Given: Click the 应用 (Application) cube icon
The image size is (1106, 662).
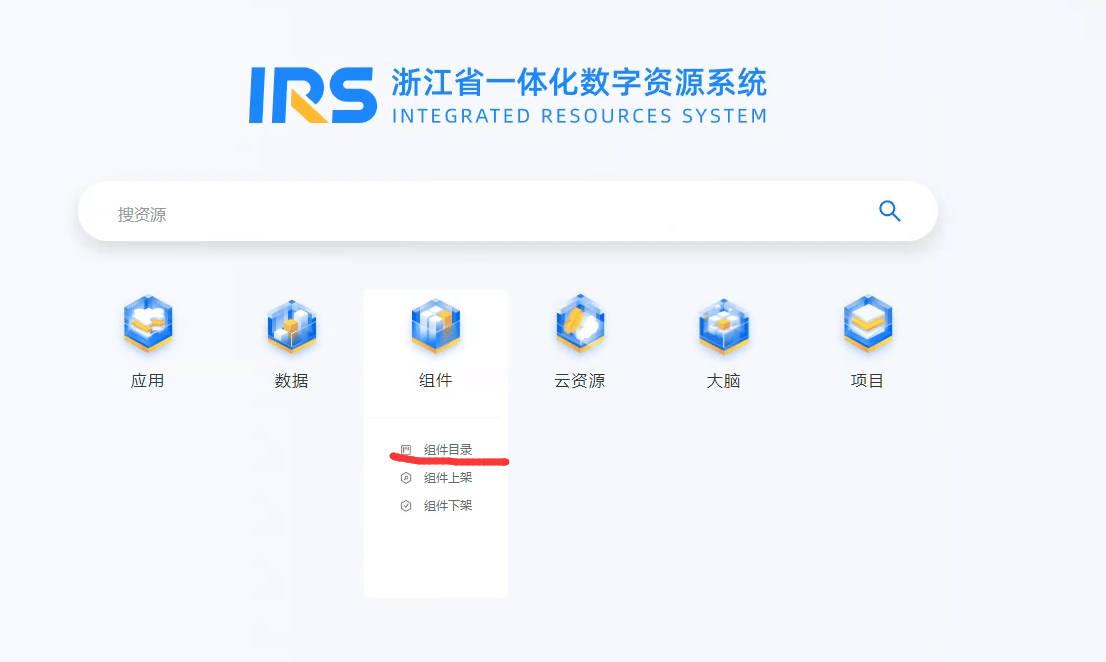Looking at the screenshot, I should click(x=148, y=324).
